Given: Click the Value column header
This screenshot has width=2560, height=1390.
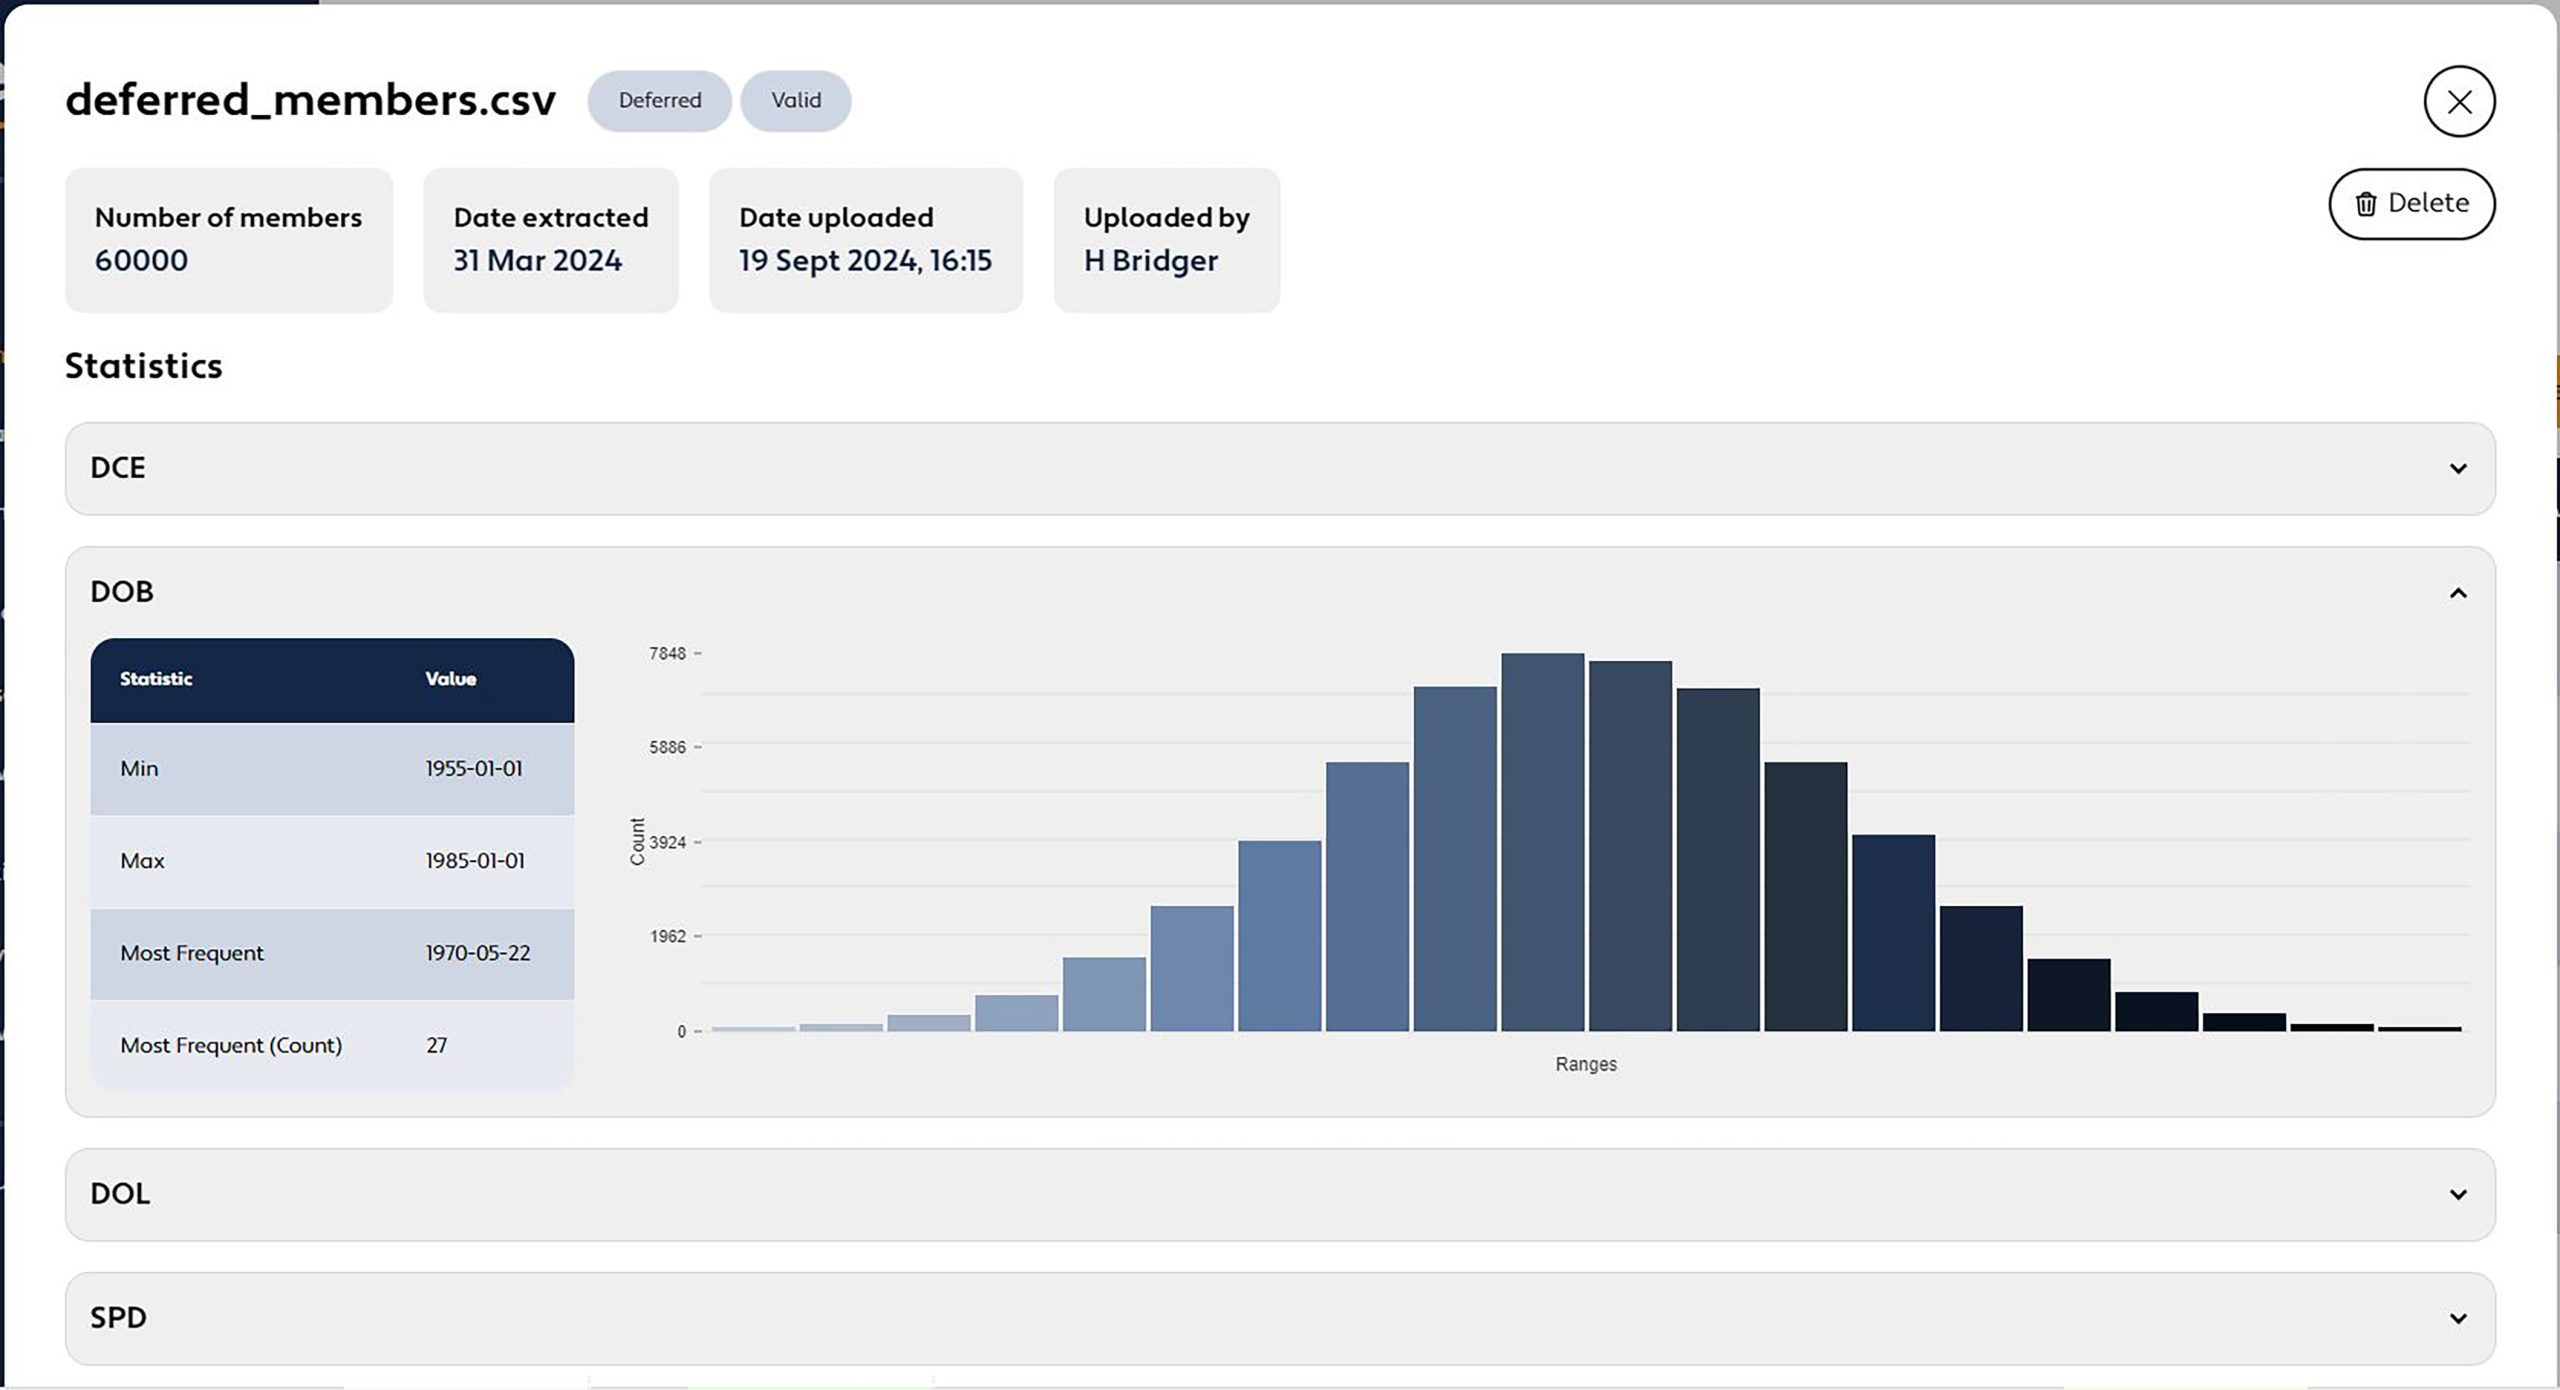Looking at the screenshot, I should [450, 679].
